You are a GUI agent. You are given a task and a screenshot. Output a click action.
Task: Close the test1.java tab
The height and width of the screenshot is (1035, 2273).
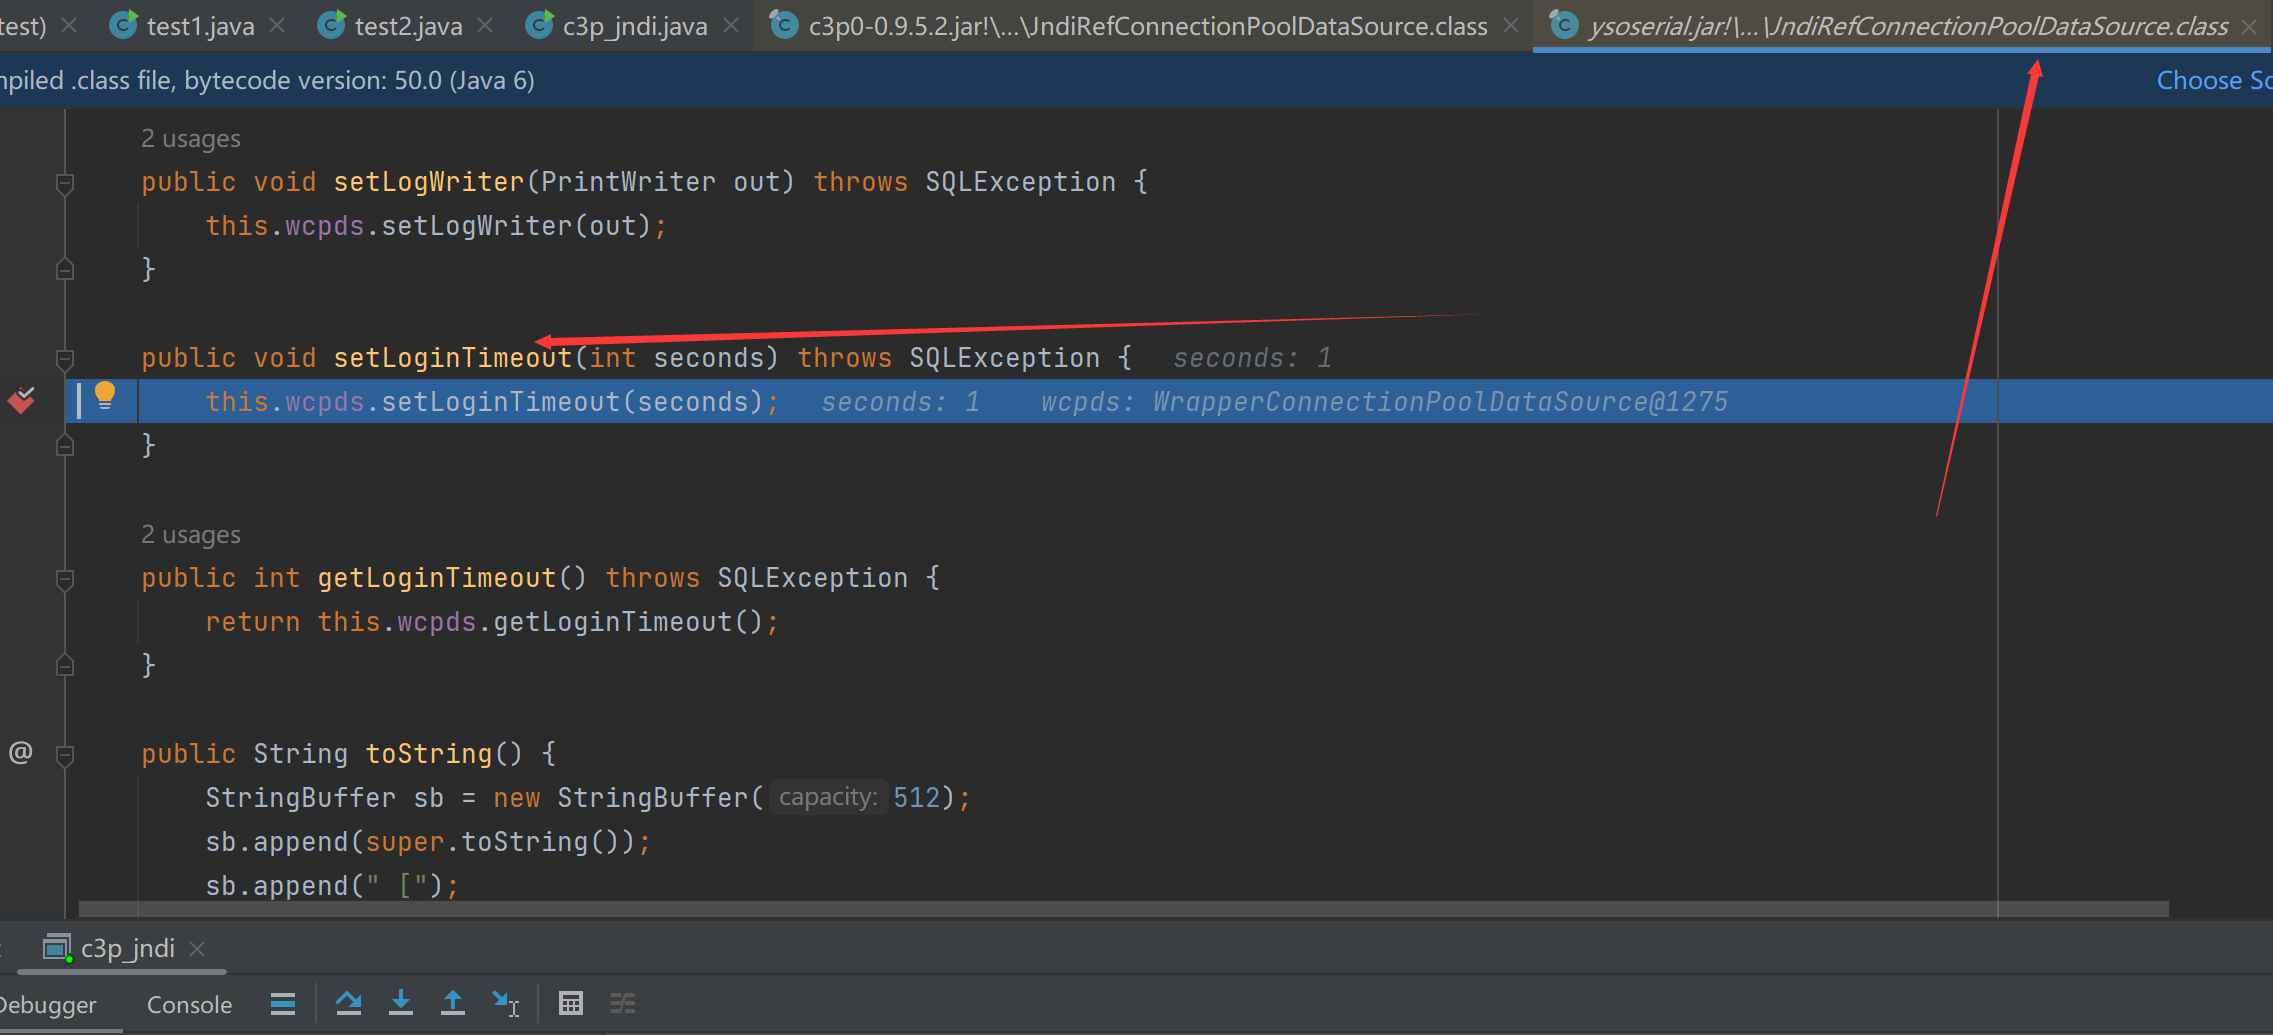click(x=277, y=26)
